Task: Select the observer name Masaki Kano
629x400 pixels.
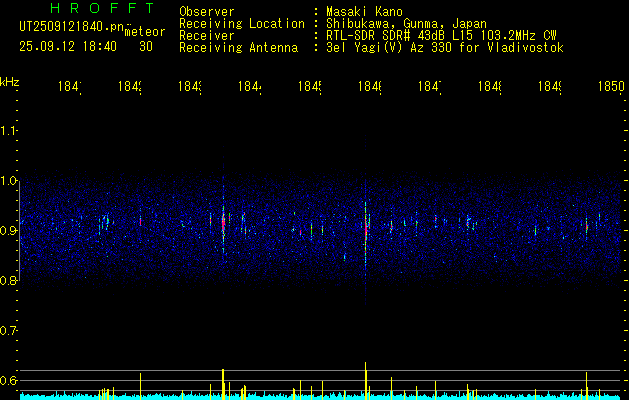Action: coord(364,11)
